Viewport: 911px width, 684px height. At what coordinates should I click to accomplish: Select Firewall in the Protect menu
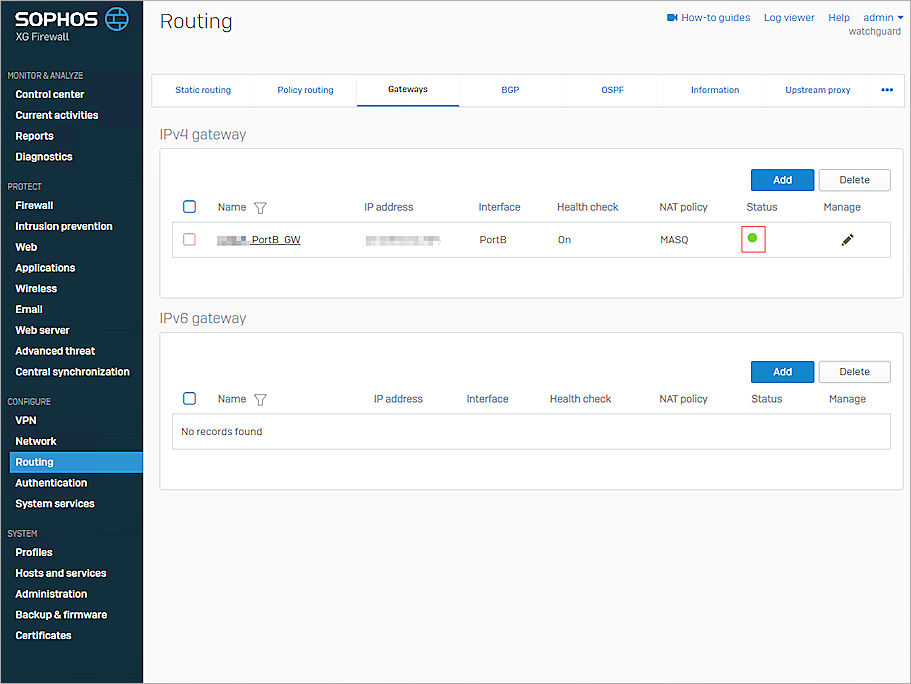34,205
